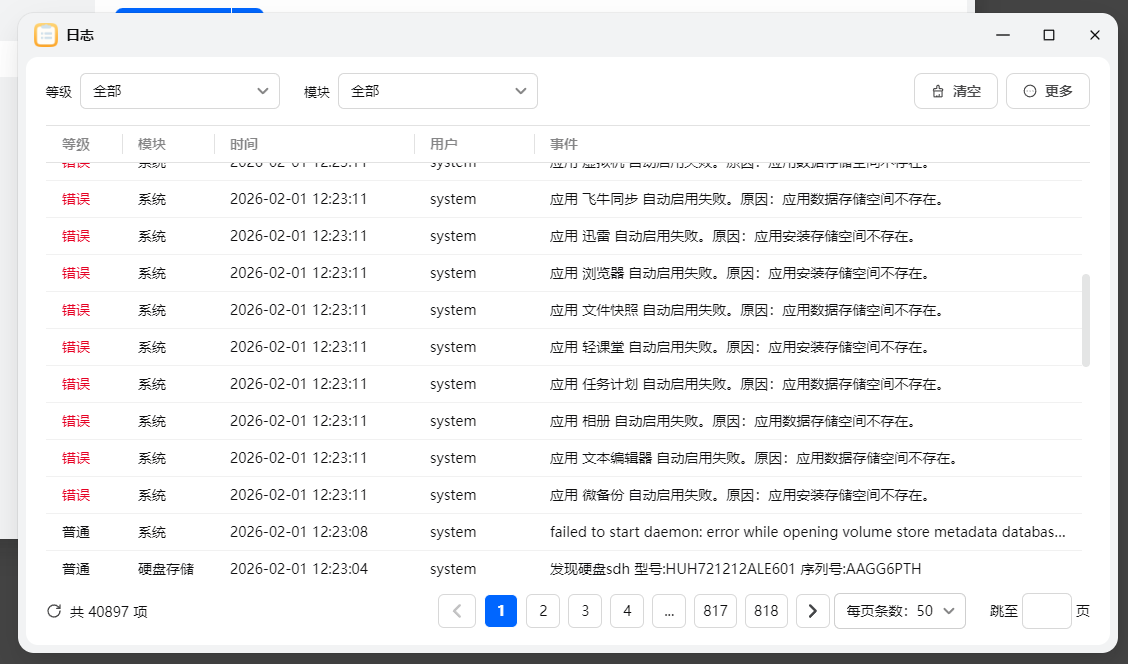This screenshot has width=1128, height=664.
Task: Go to next page with right arrow
Action: 812,611
